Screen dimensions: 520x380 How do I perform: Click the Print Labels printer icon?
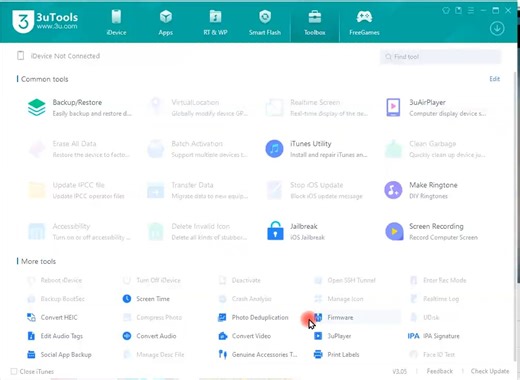[x=318, y=354]
